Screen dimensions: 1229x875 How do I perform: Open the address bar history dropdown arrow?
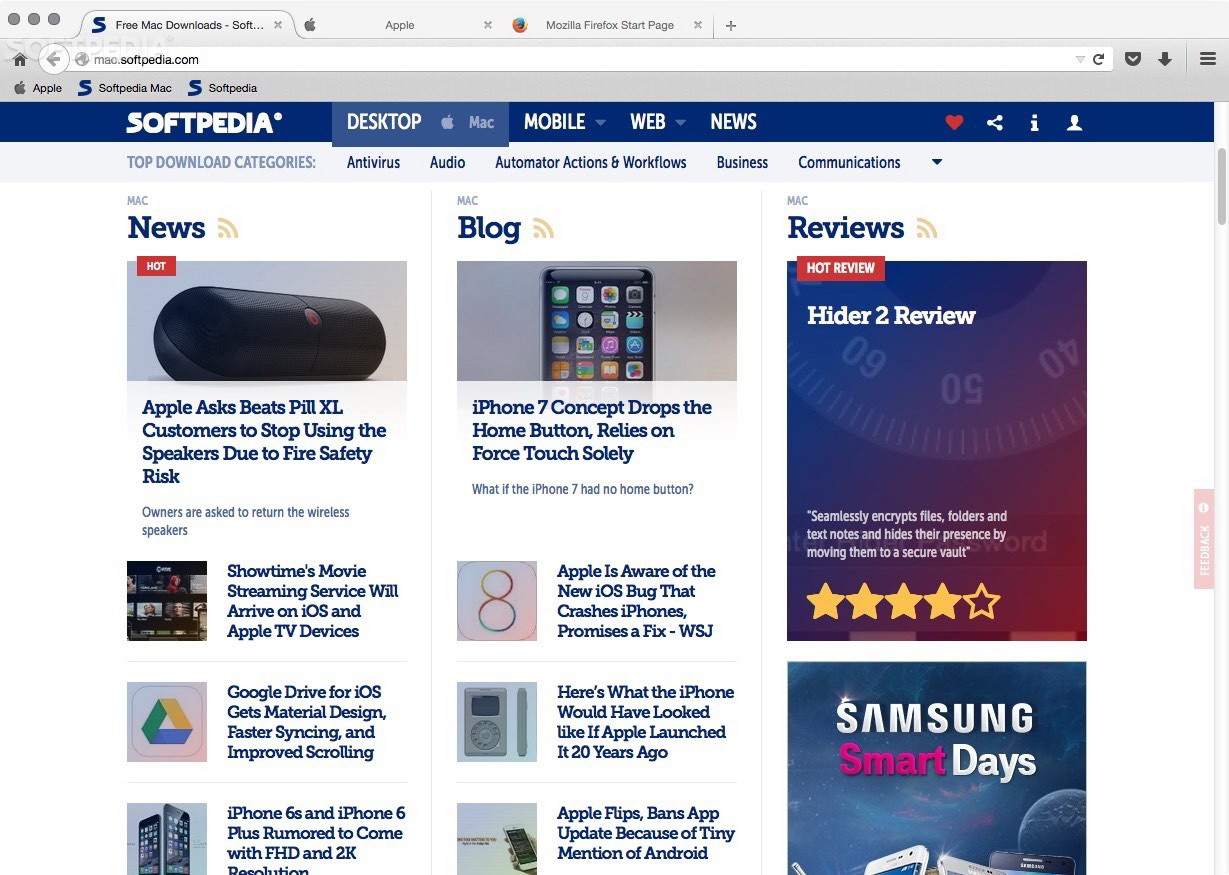[x=1080, y=60]
